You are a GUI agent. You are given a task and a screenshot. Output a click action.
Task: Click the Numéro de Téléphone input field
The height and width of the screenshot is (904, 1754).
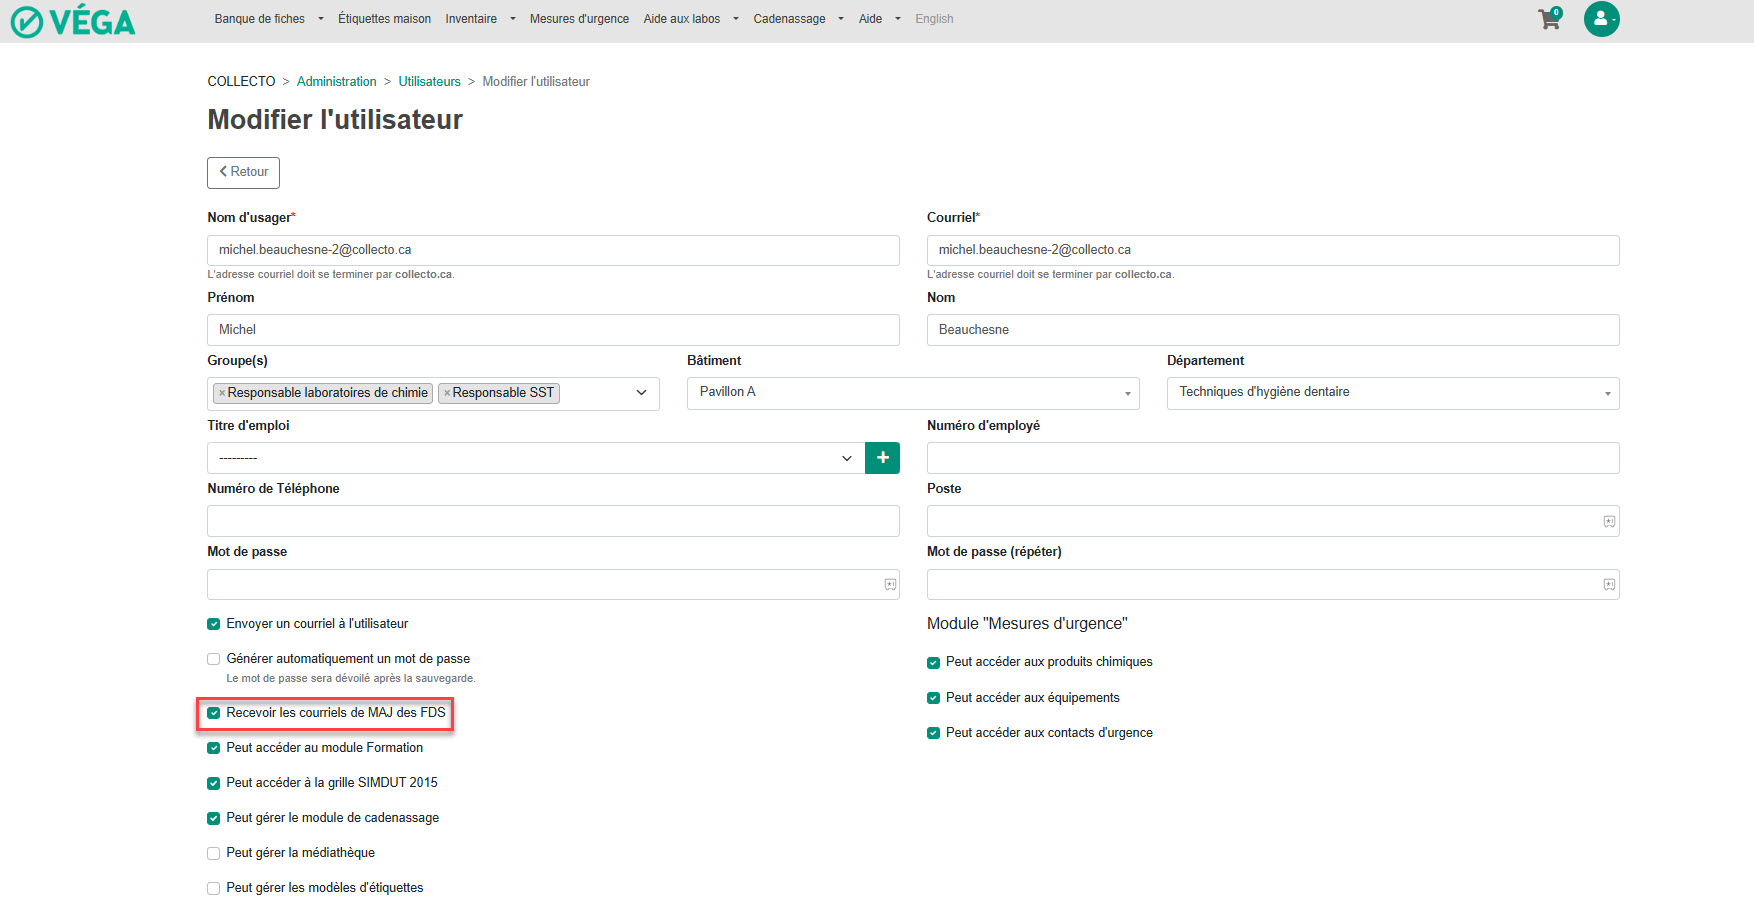tap(553, 521)
